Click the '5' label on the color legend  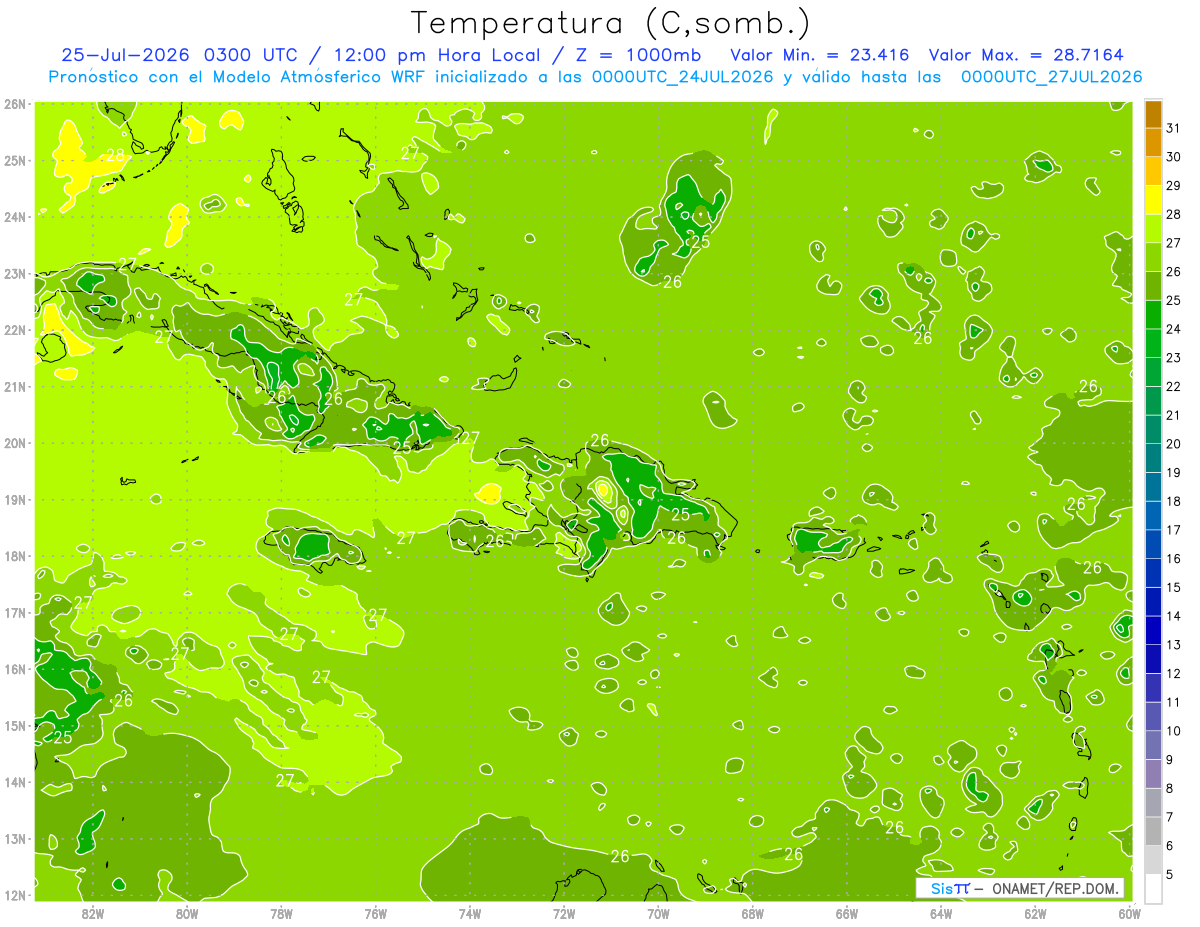(x=1170, y=874)
